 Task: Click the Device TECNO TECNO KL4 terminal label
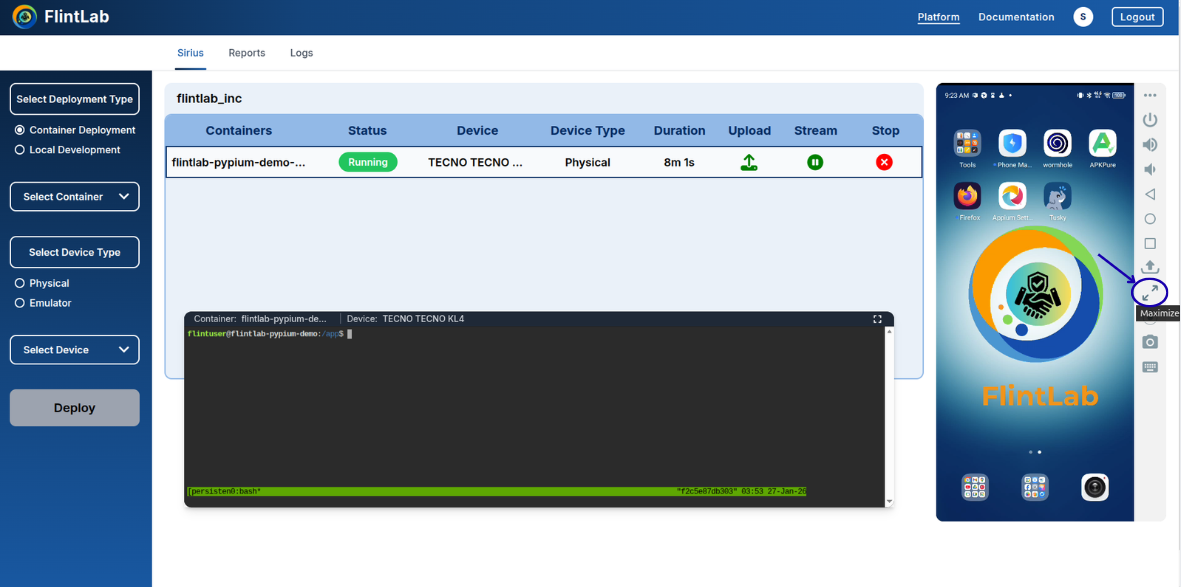pyautogui.click(x=405, y=319)
